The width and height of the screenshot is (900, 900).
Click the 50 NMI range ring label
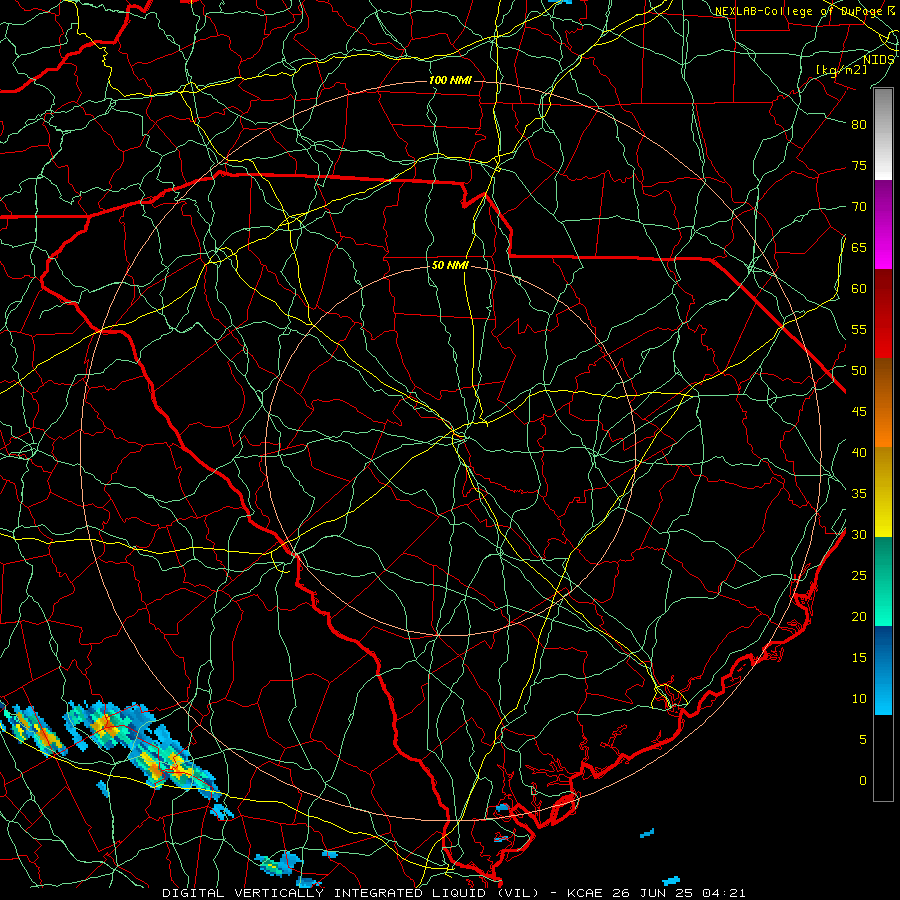[x=450, y=265]
